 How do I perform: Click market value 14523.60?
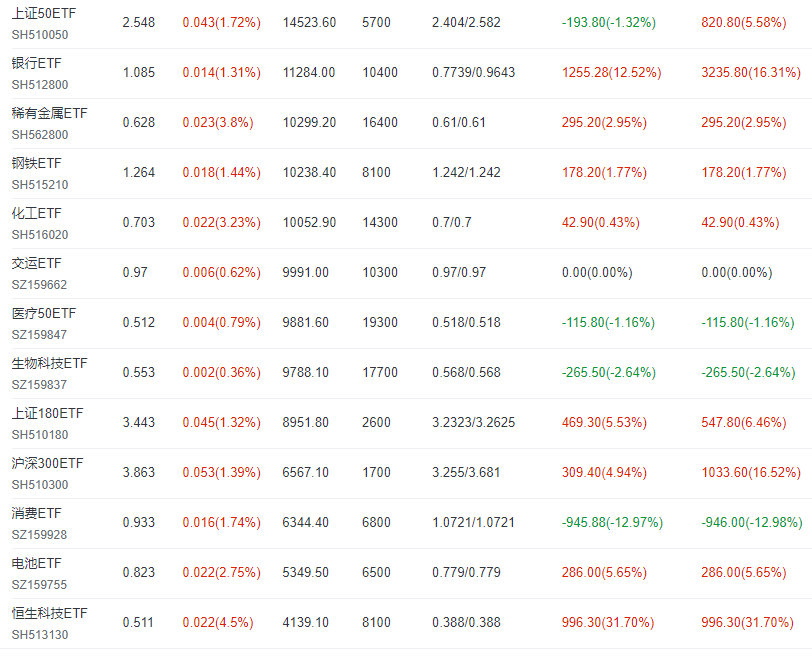[x=309, y=22]
